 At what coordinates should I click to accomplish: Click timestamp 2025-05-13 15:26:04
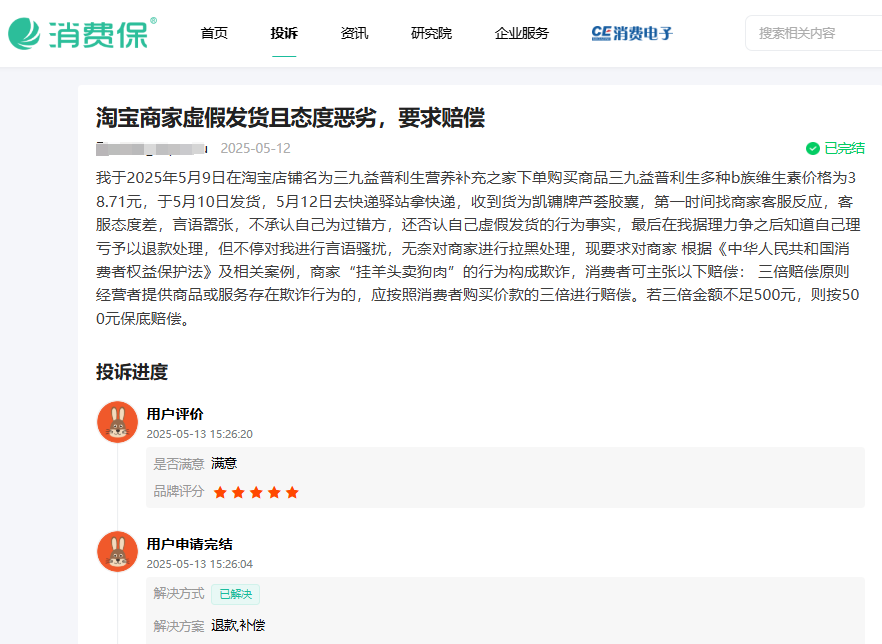coord(200,564)
